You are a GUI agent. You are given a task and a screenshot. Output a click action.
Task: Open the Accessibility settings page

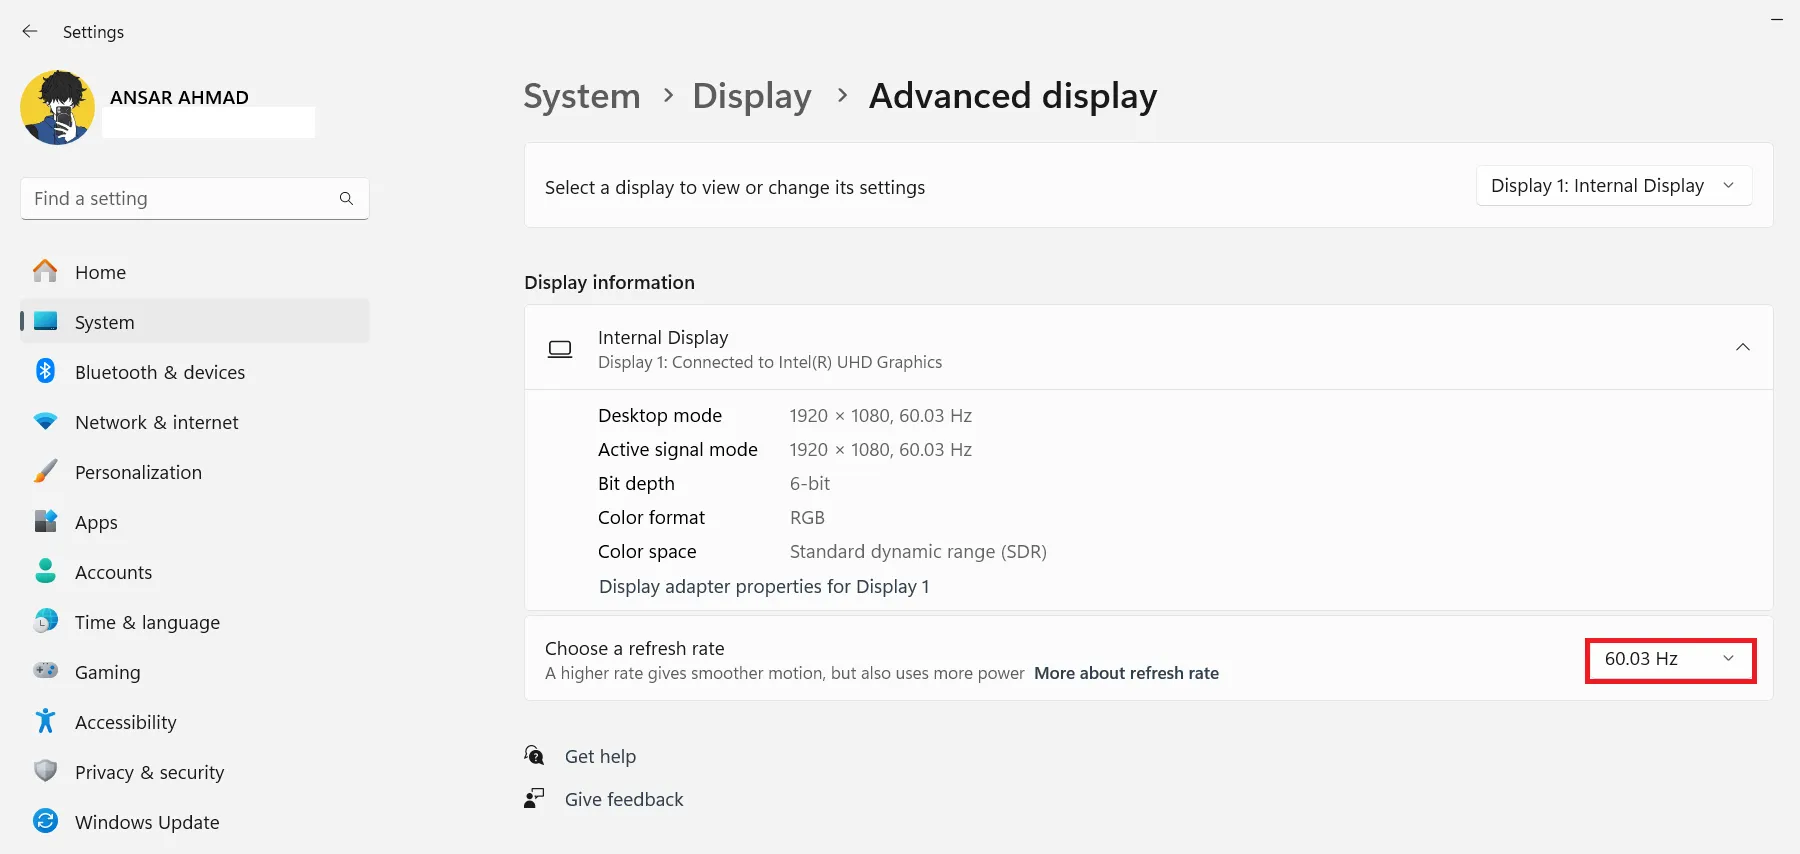pos(125,722)
